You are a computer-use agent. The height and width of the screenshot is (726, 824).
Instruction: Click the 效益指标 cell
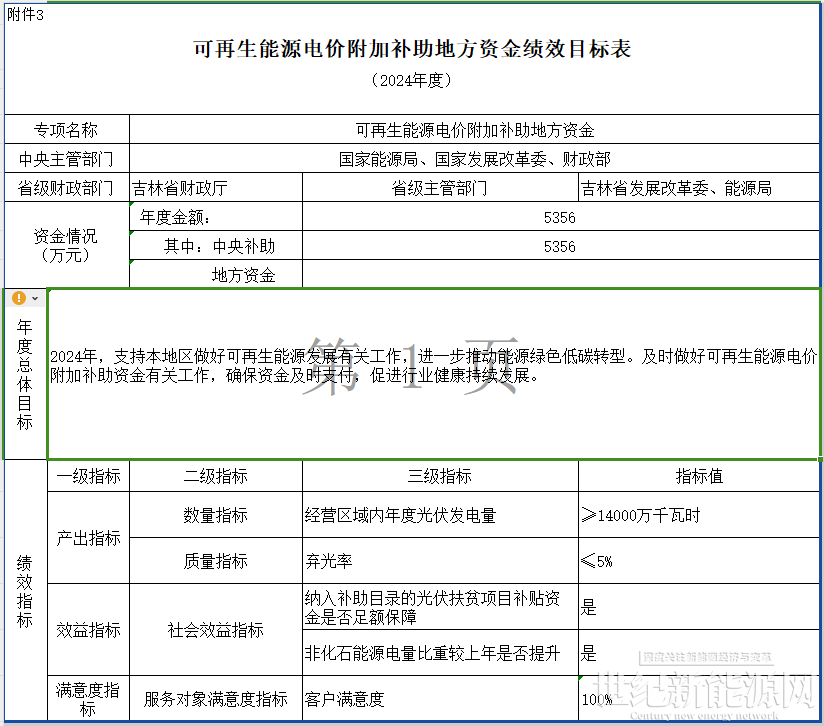88,629
